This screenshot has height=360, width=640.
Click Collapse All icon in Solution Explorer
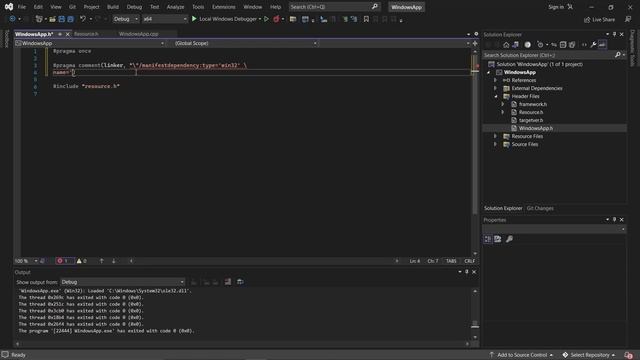click(563, 45)
